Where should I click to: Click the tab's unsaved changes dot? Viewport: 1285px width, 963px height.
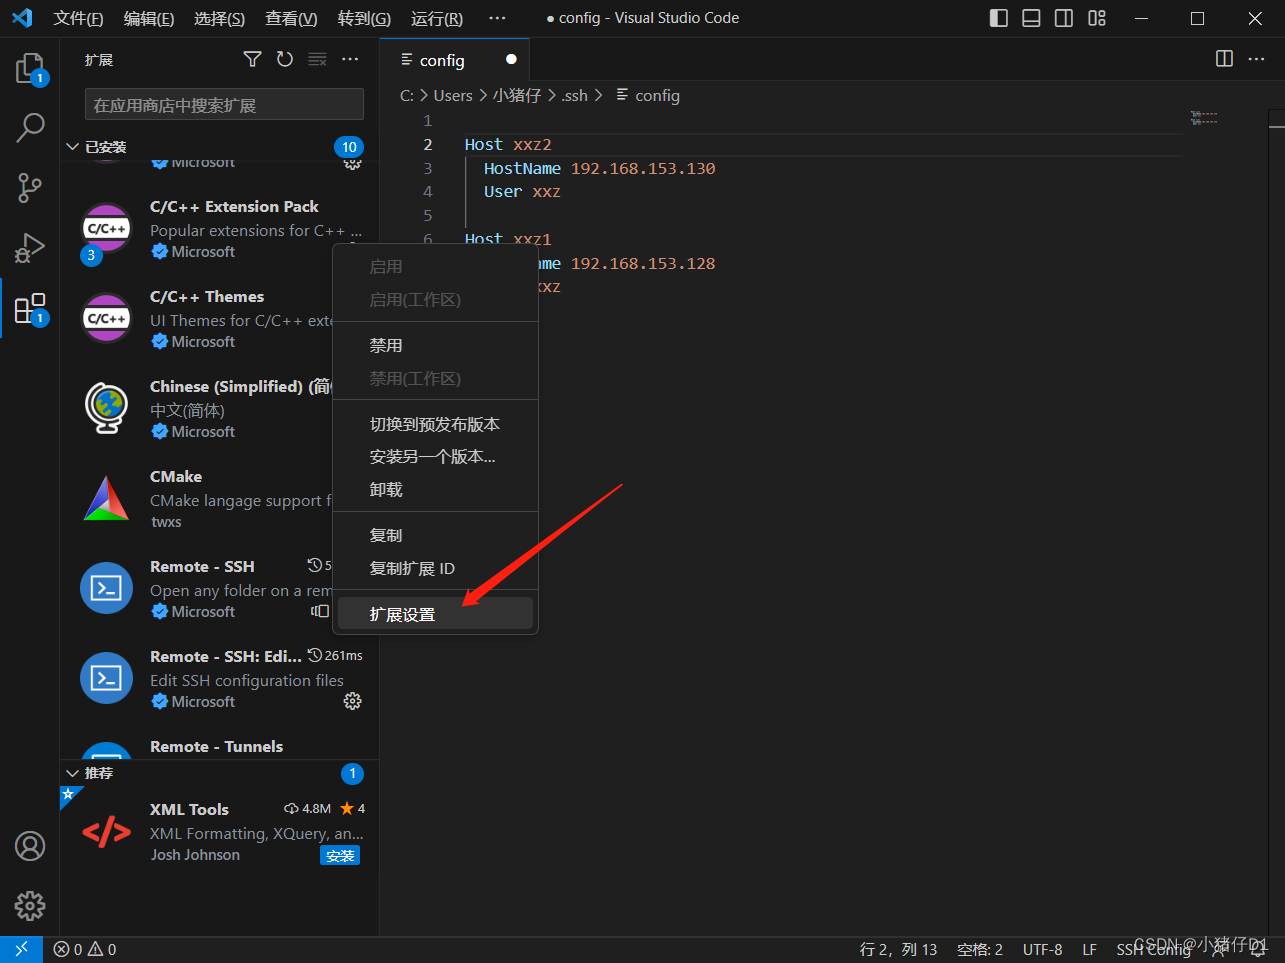pos(511,59)
